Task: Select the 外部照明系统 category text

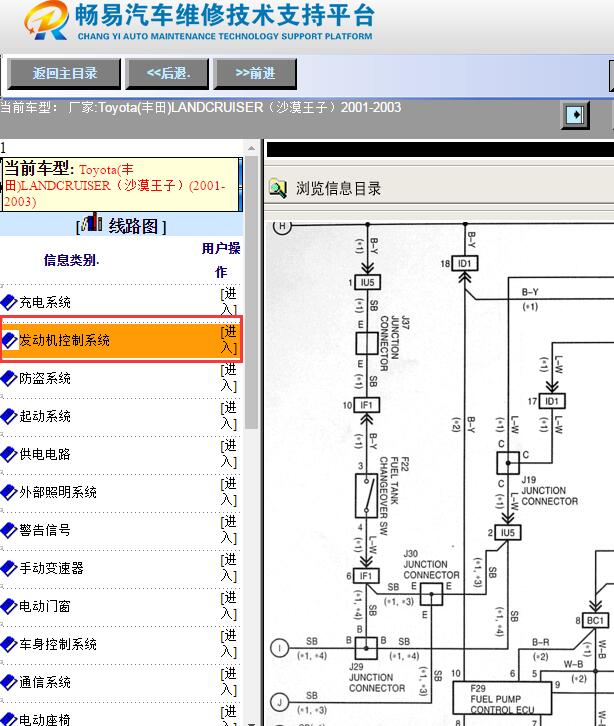Action: tap(58, 492)
